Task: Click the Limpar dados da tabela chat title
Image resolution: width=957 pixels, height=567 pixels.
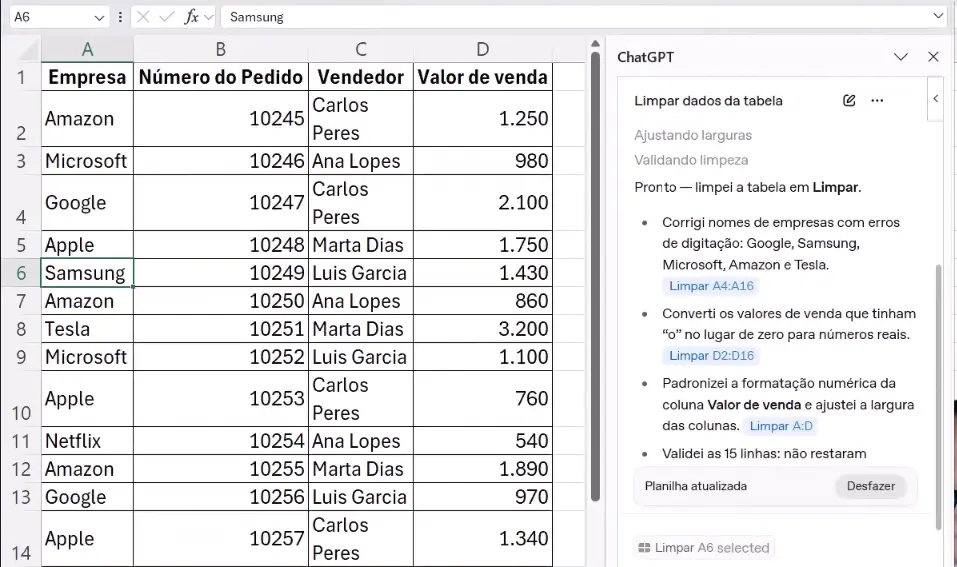Action: click(x=708, y=101)
